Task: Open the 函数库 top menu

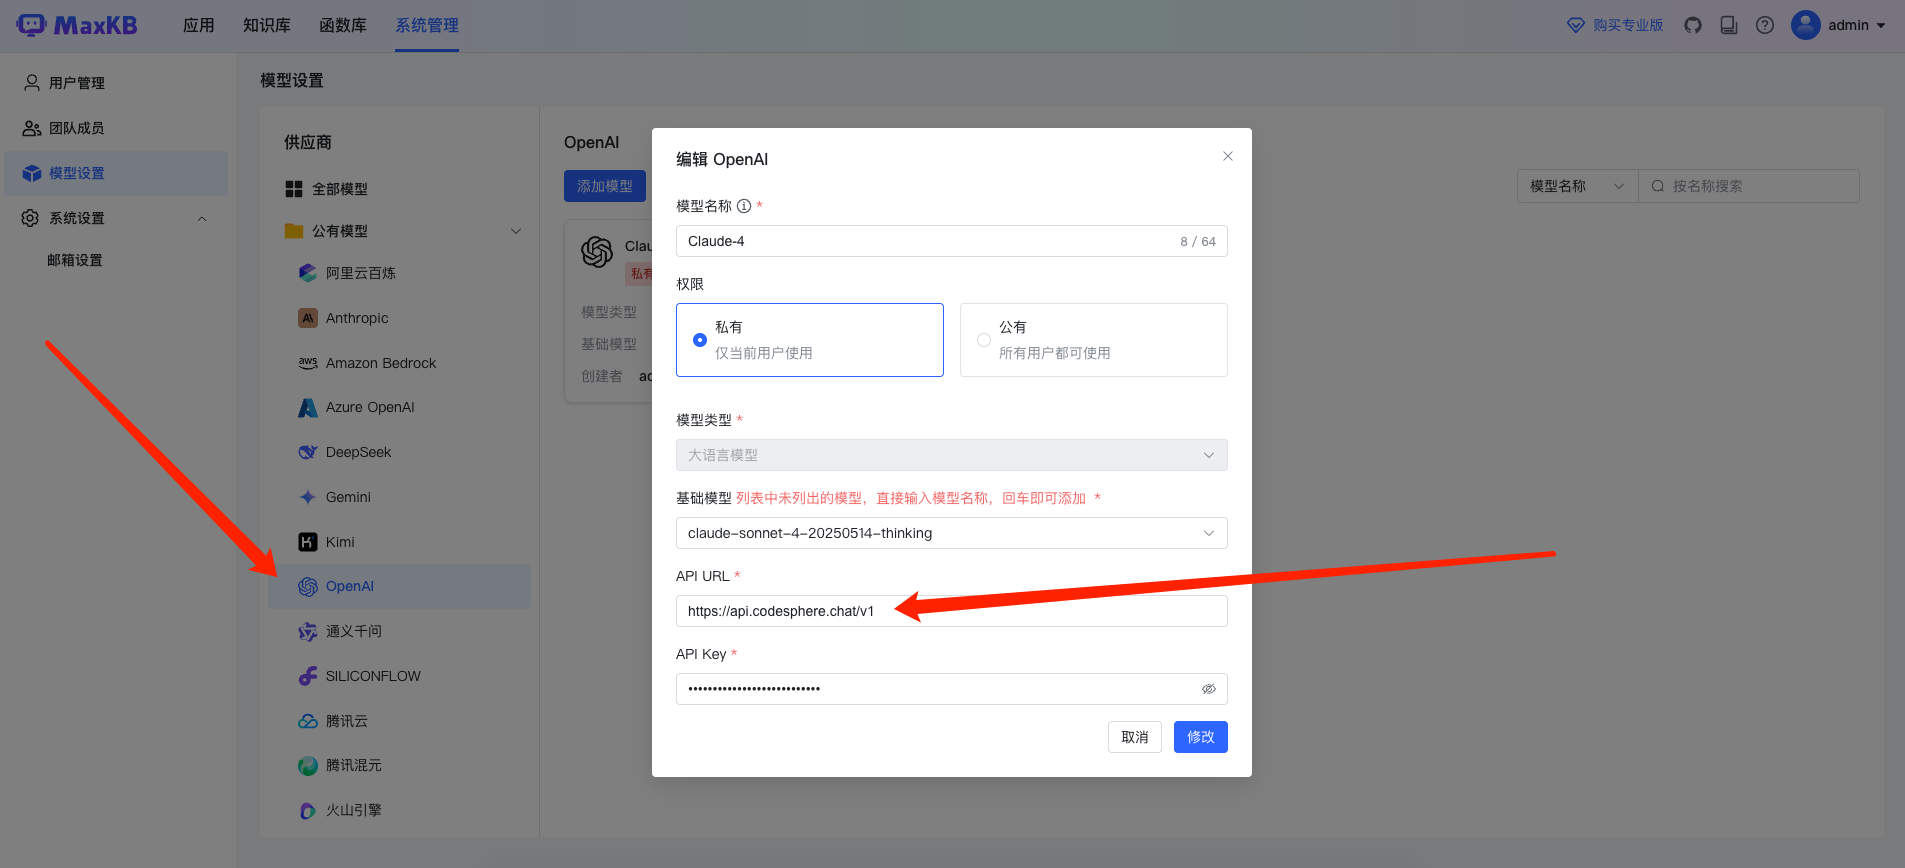Action: coord(343,25)
